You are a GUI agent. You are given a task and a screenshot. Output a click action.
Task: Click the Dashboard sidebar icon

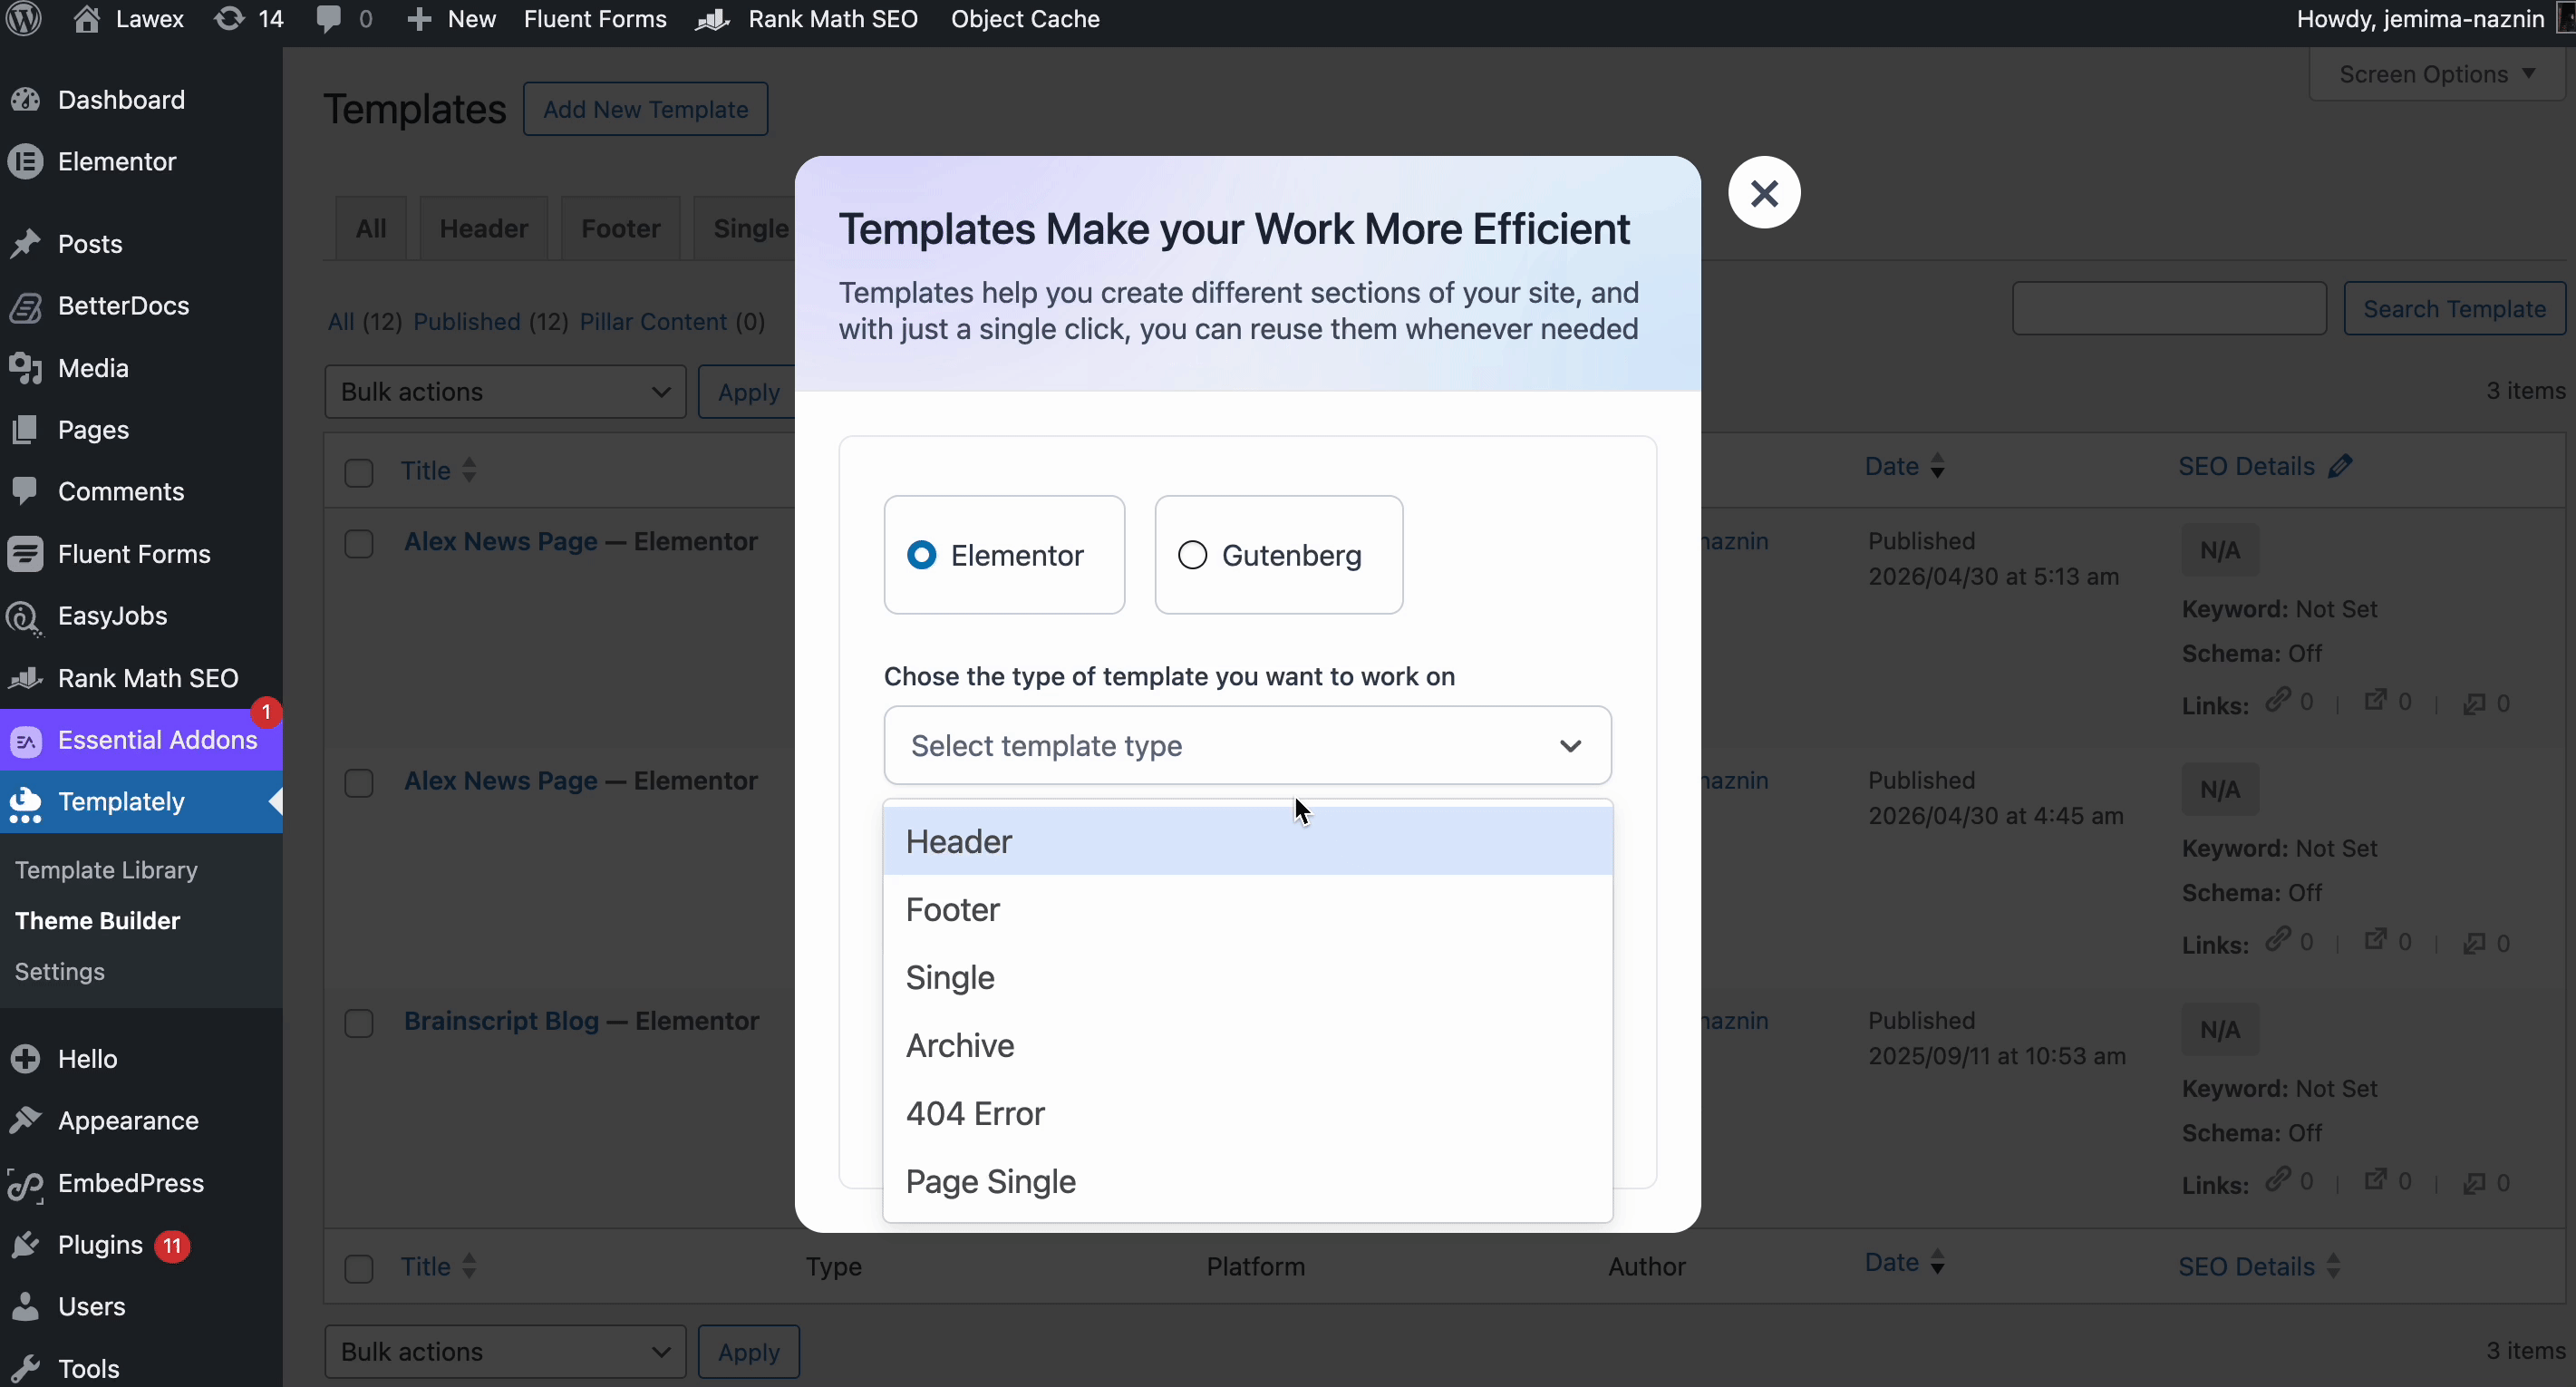25,100
